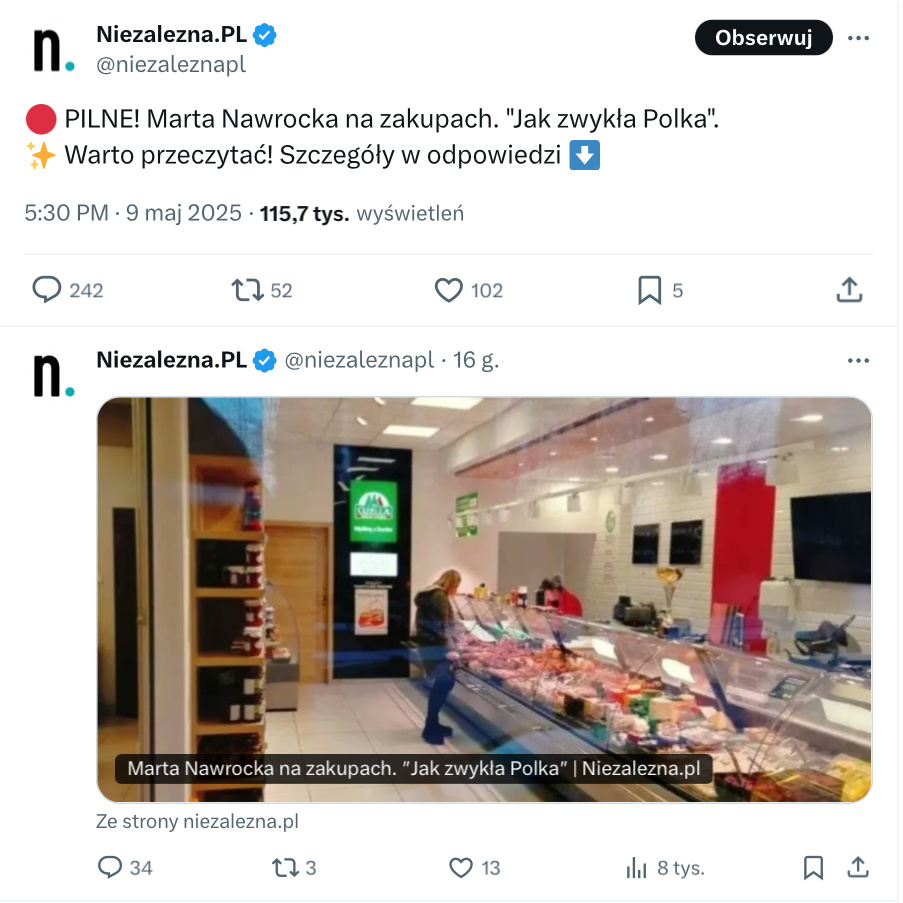
Task: Open the @niezaleznapl handle under the header
Action: pyautogui.click(x=171, y=64)
